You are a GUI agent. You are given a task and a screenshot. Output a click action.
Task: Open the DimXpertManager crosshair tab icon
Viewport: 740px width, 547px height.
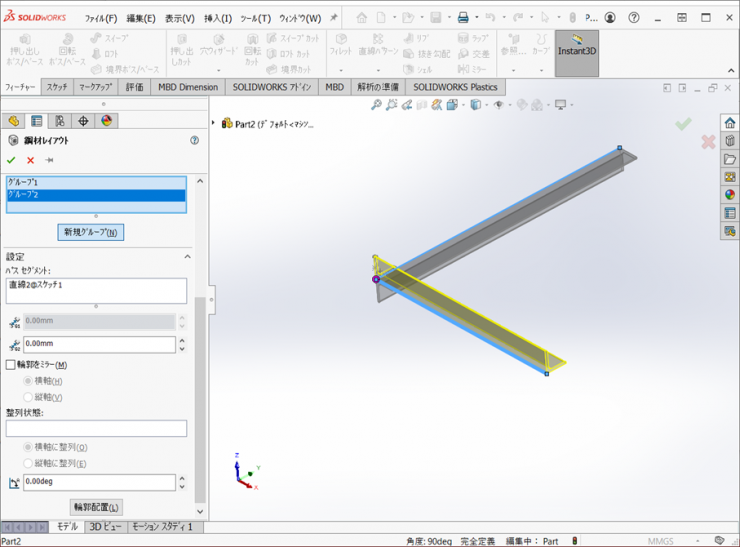coord(84,121)
